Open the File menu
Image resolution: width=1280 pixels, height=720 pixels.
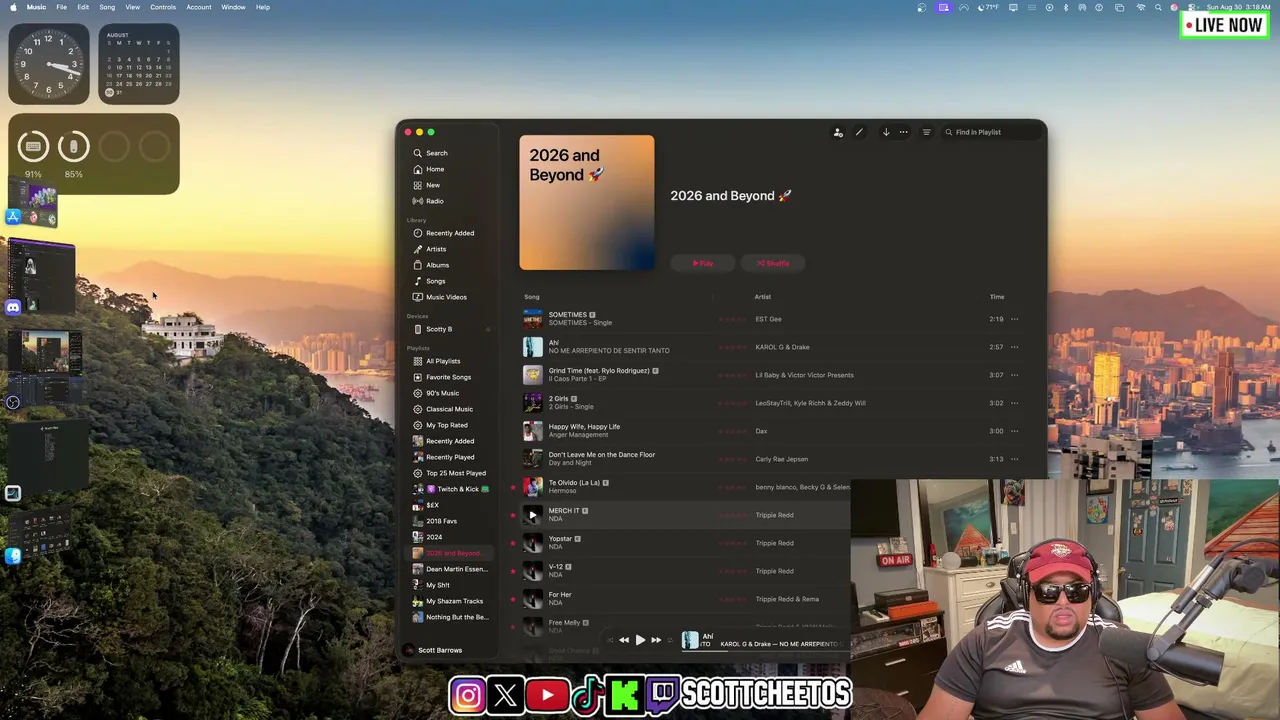click(x=61, y=7)
